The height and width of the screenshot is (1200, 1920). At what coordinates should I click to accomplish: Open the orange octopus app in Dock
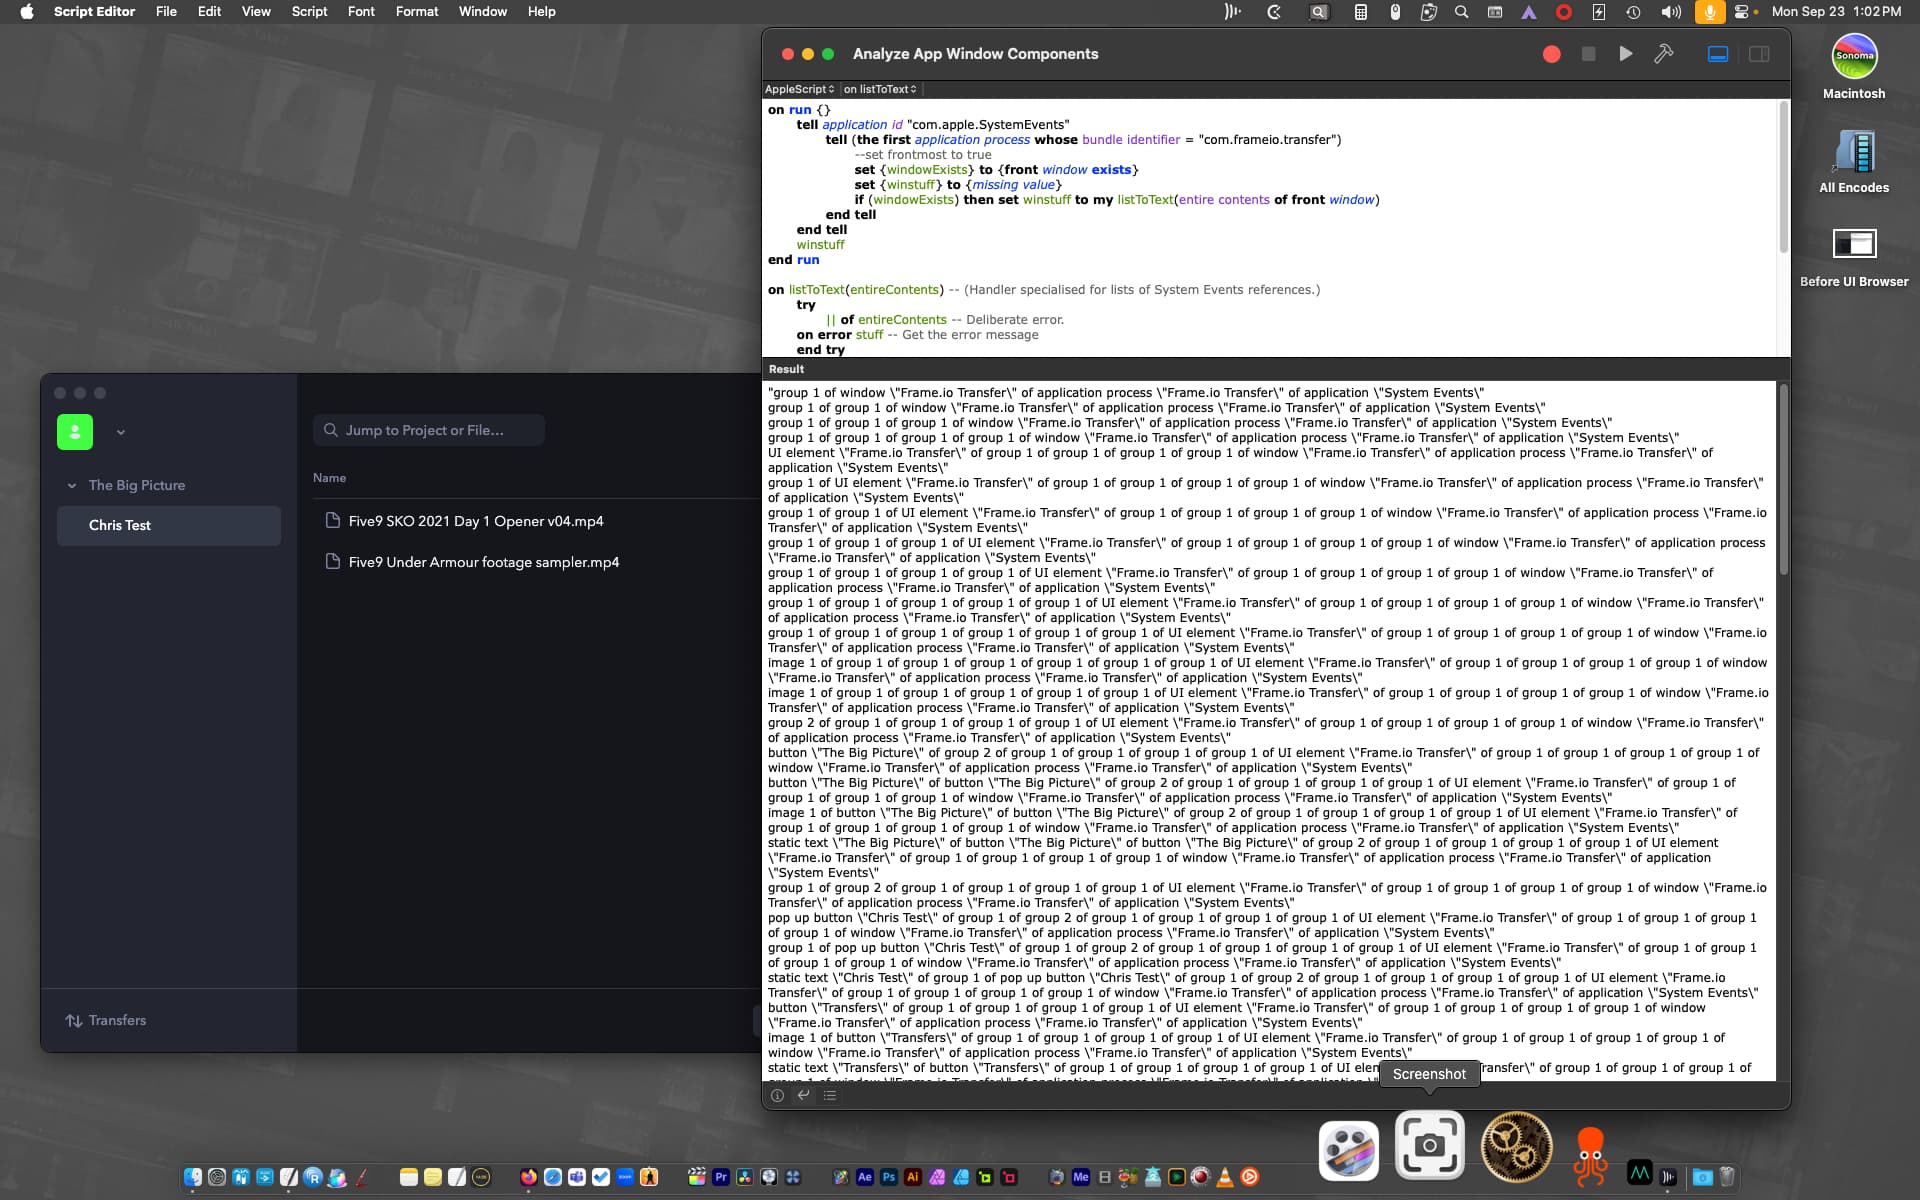(1589, 1155)
